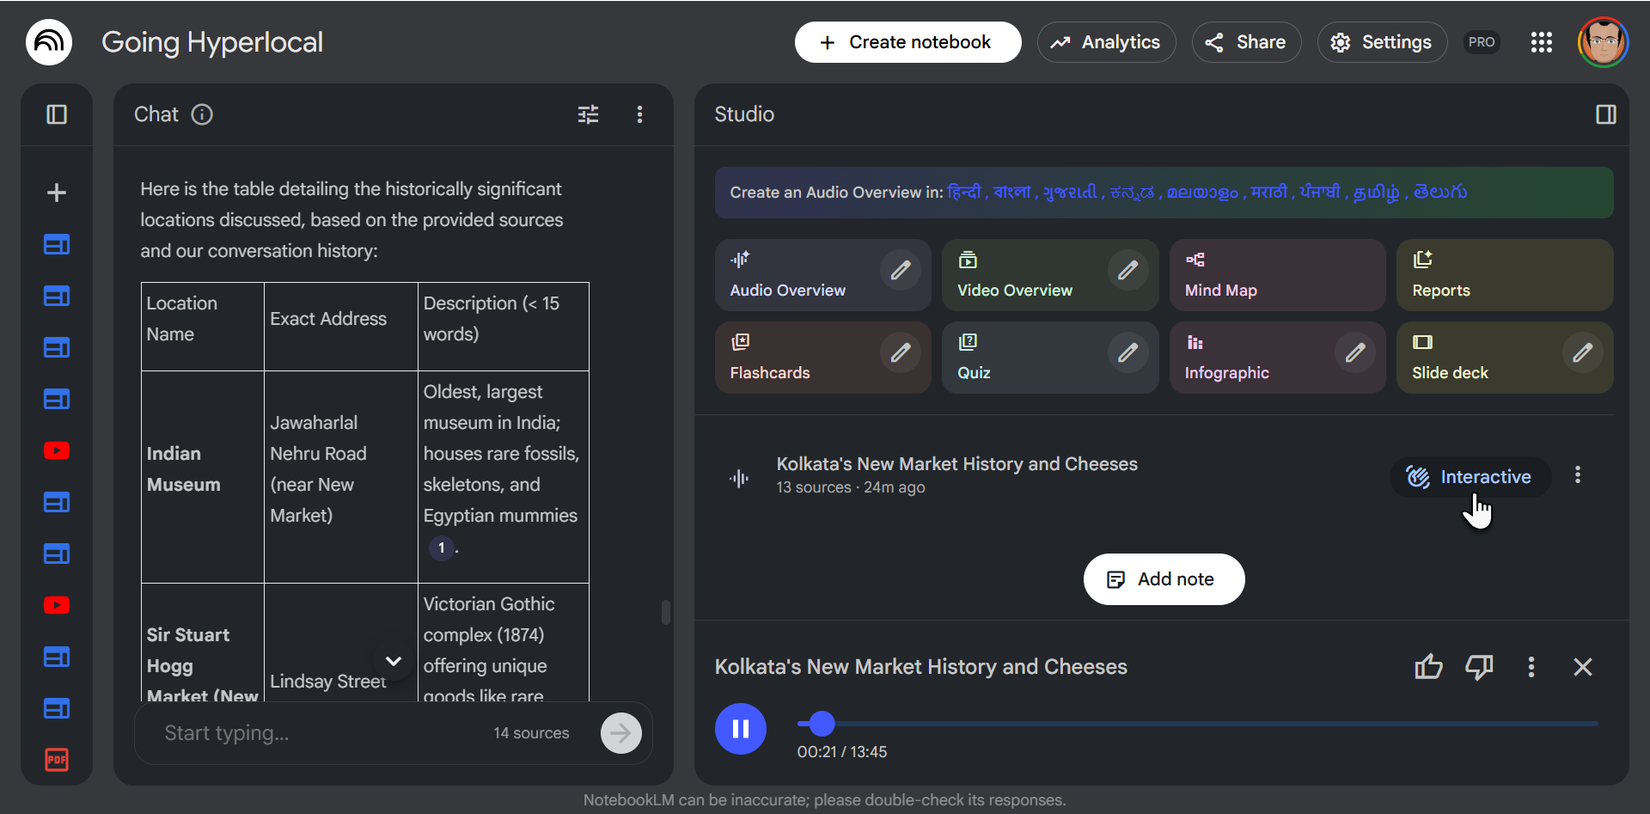Viewport: 1650px width, 814px height.
Task: Create a new notebook
Action: [x=908, y=42]
